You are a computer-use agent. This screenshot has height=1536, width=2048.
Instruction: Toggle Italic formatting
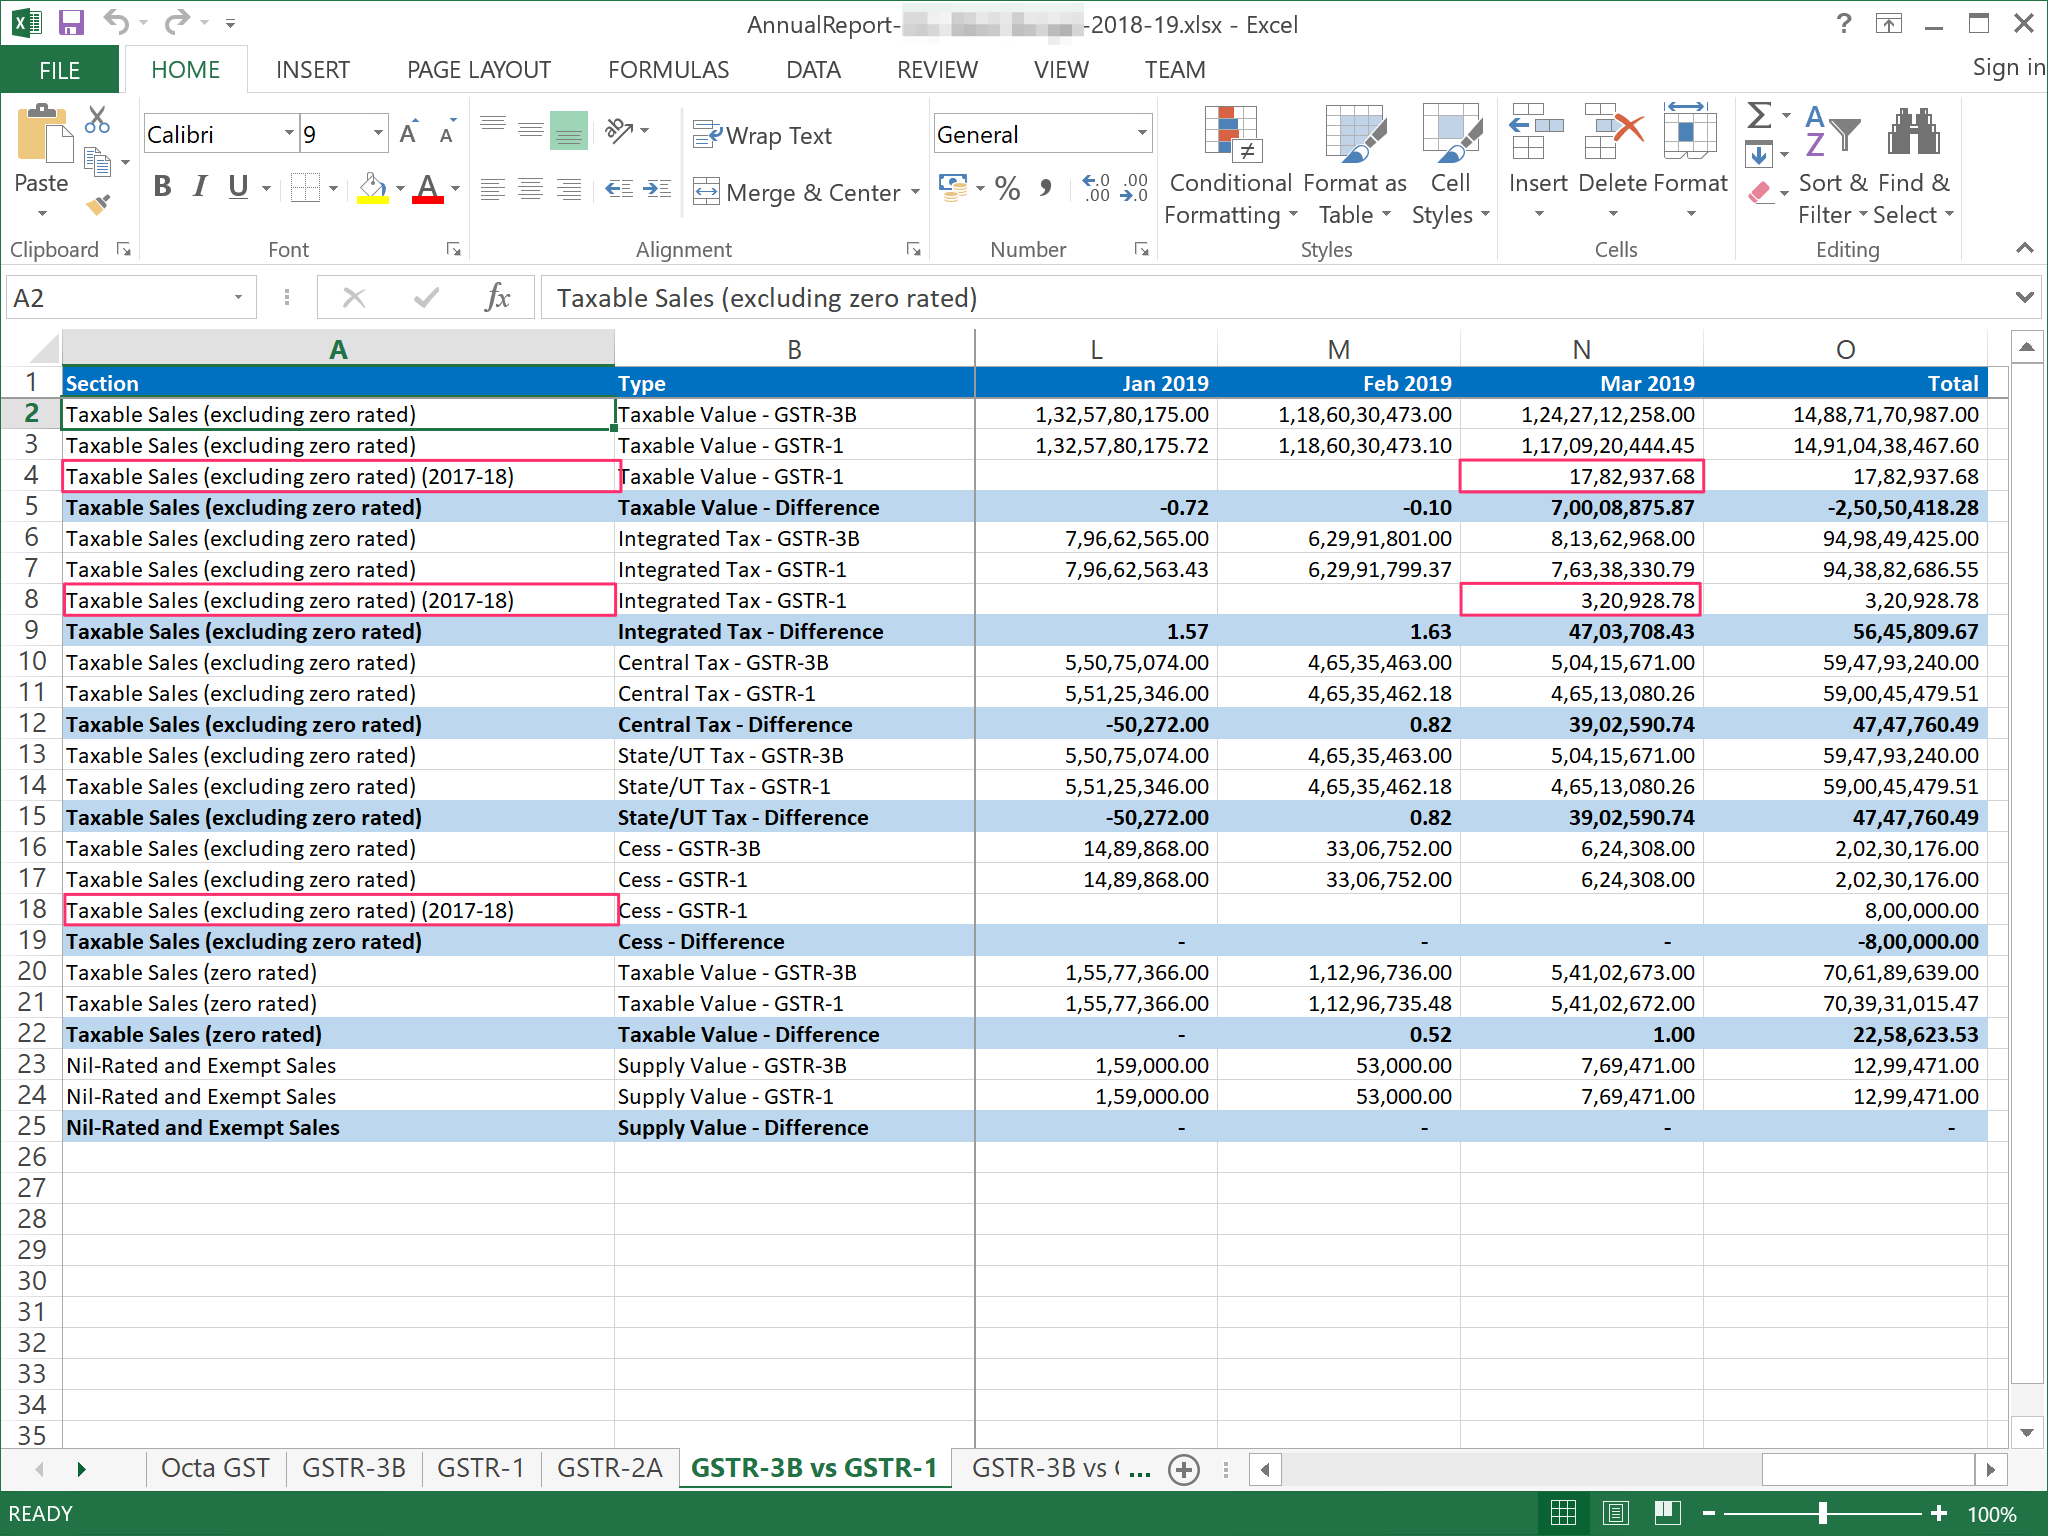pyautogui.click(x=200, y=187)
